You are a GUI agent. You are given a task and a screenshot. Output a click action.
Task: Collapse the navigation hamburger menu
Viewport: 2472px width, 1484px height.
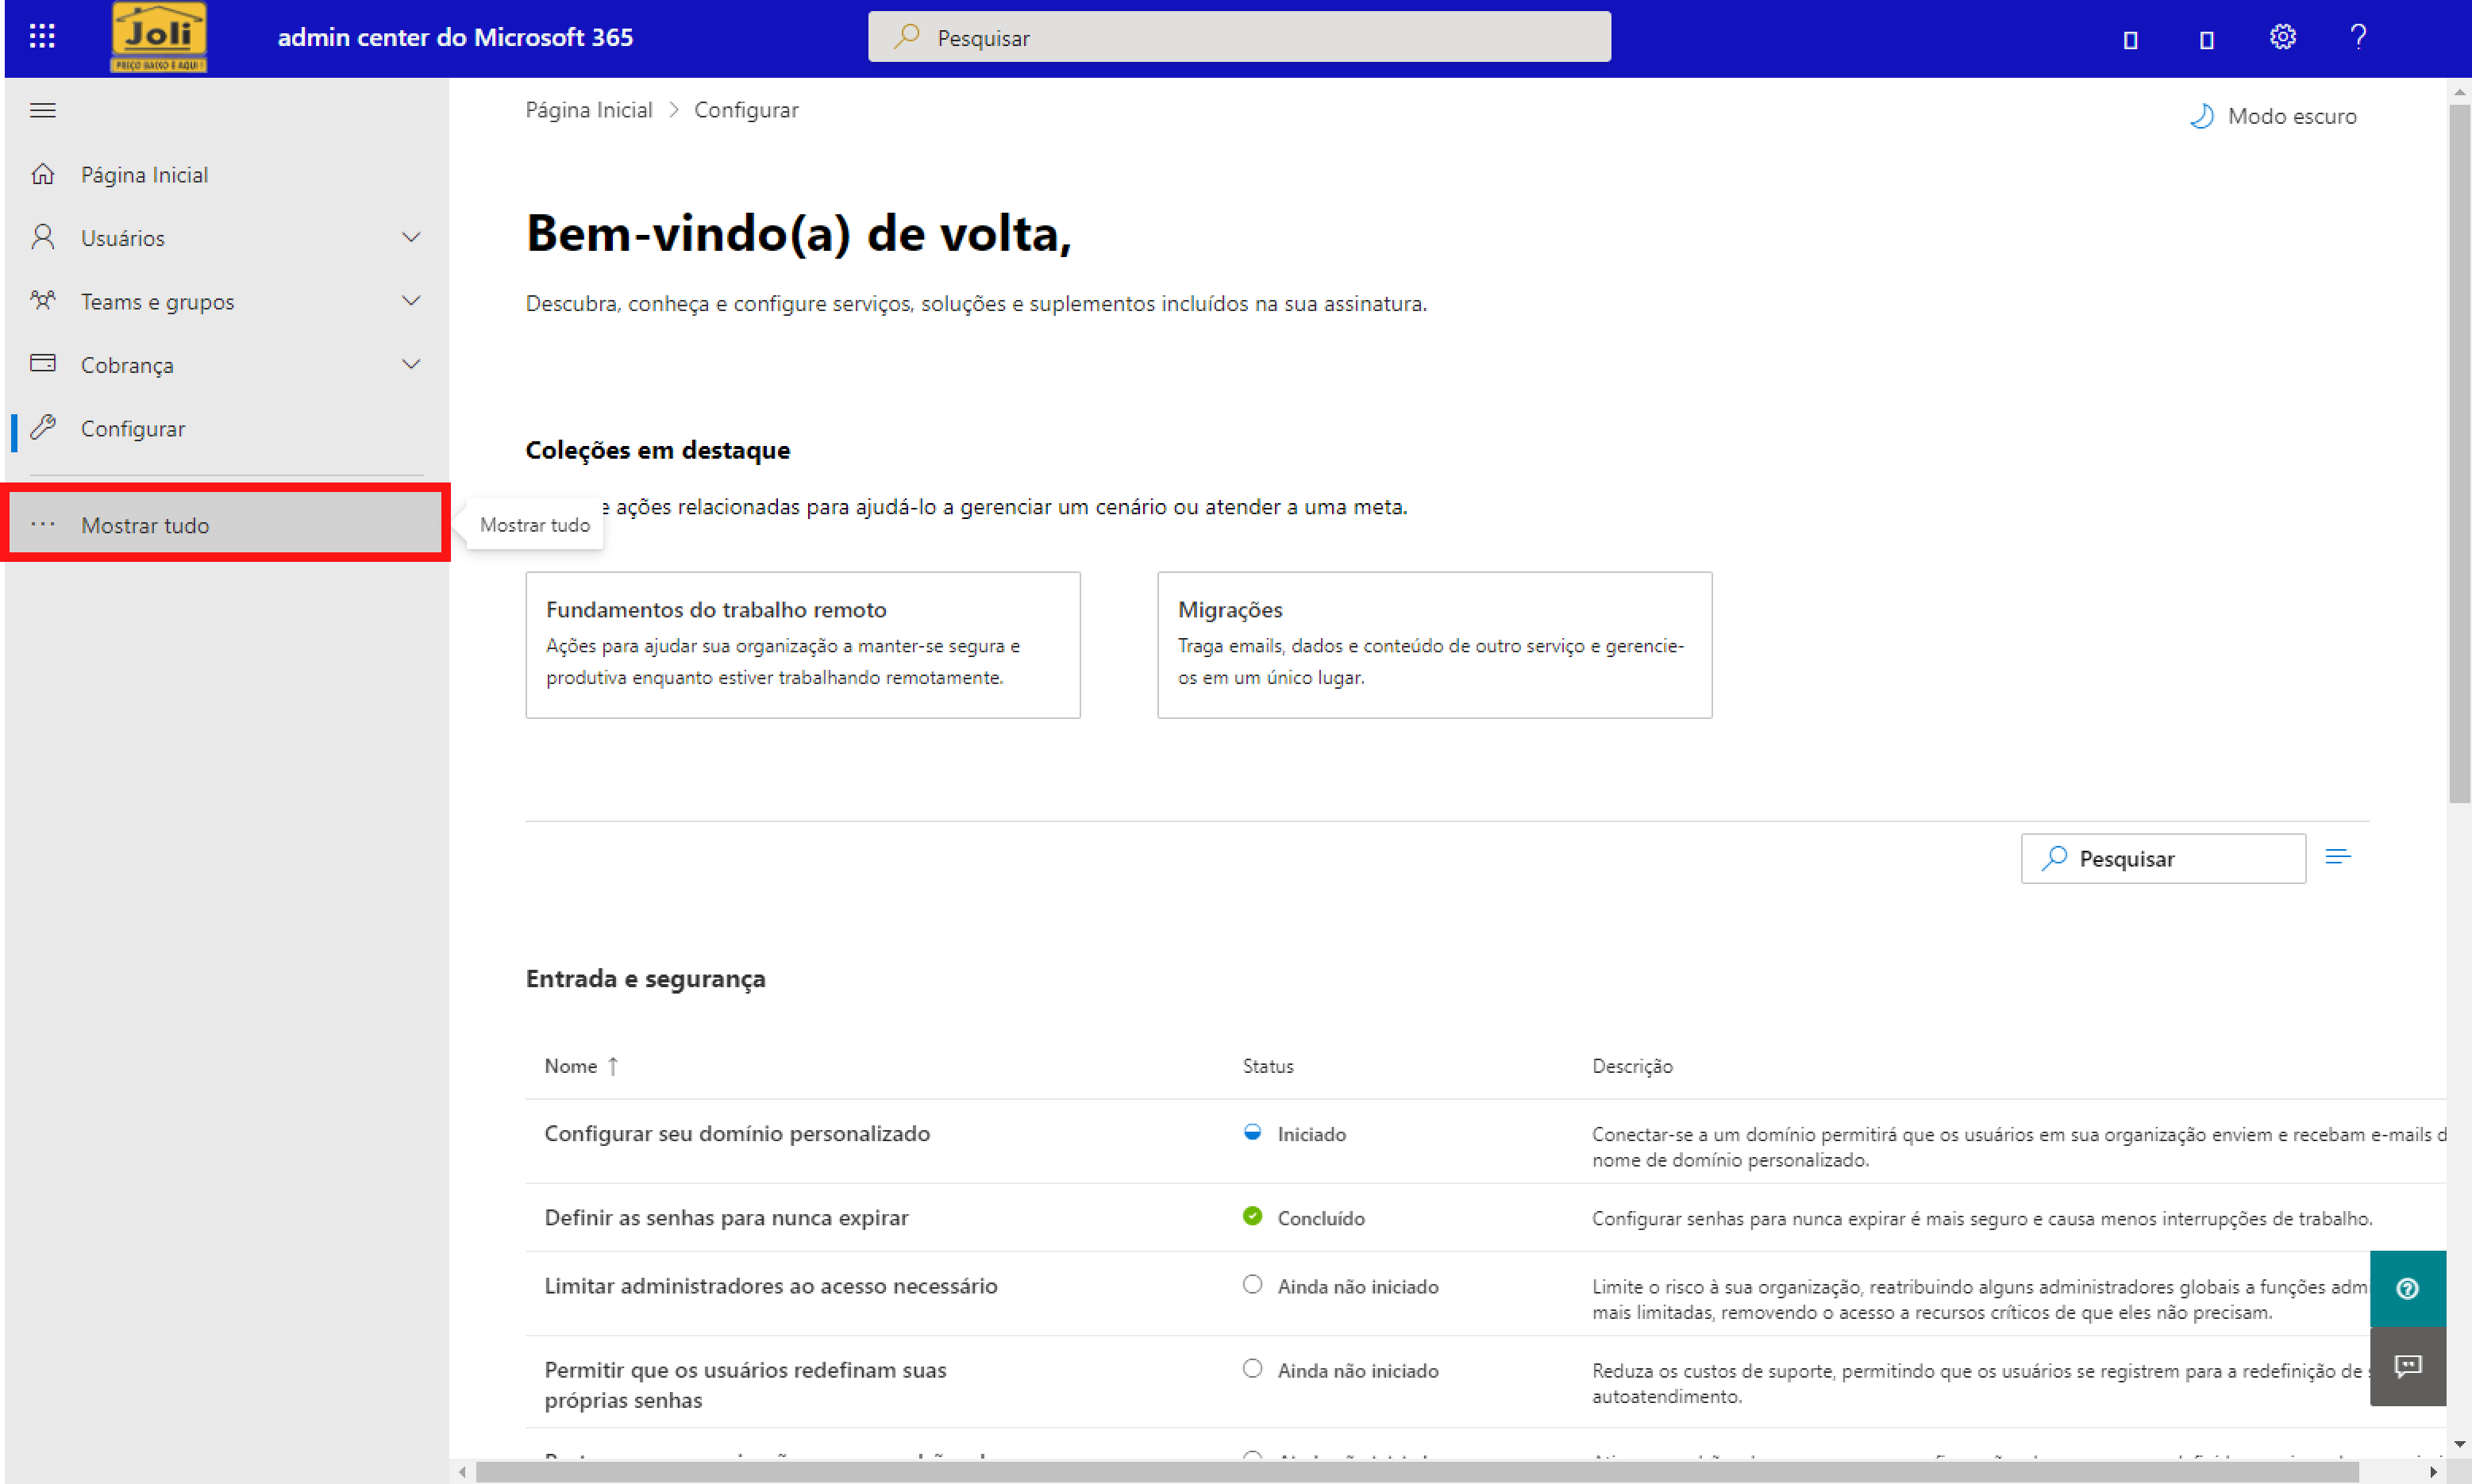[x=42, y=110]
